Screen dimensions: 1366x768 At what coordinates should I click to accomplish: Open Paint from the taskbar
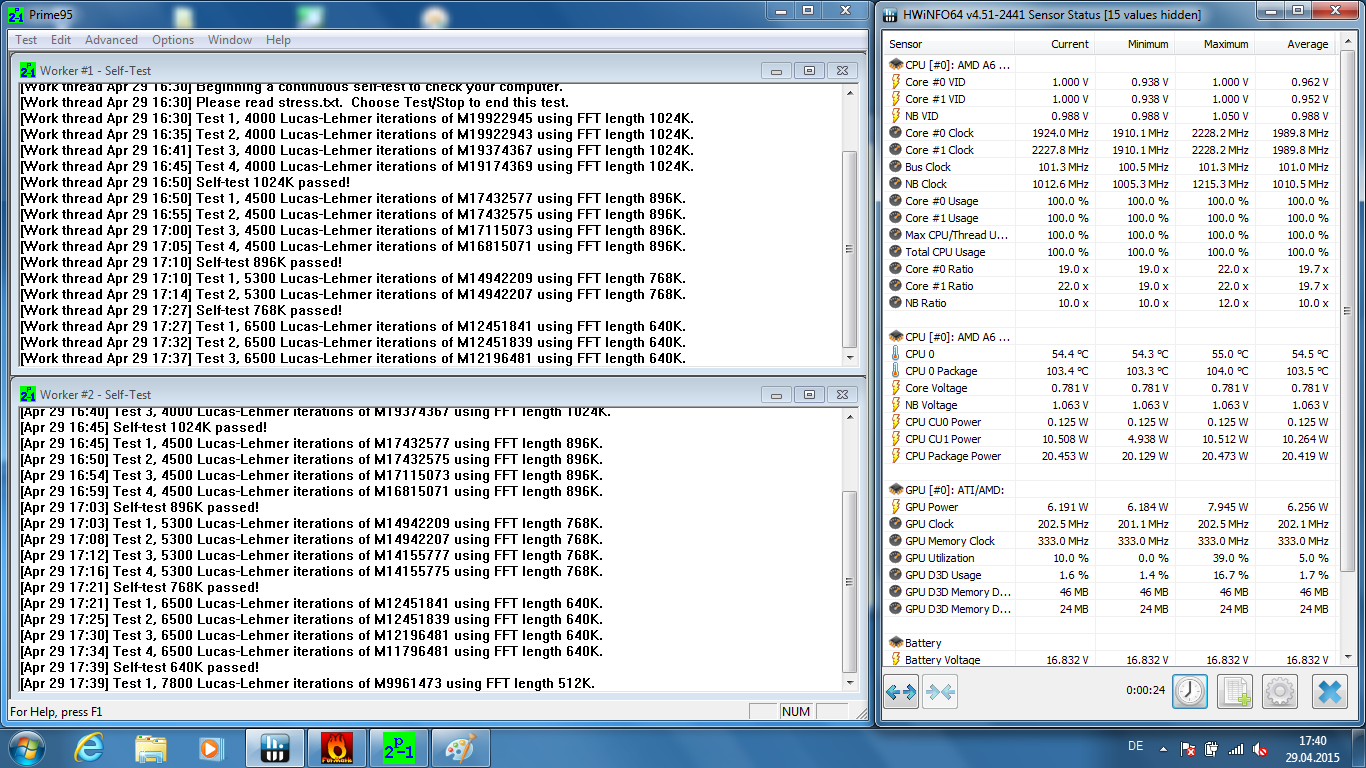[461, 747]
